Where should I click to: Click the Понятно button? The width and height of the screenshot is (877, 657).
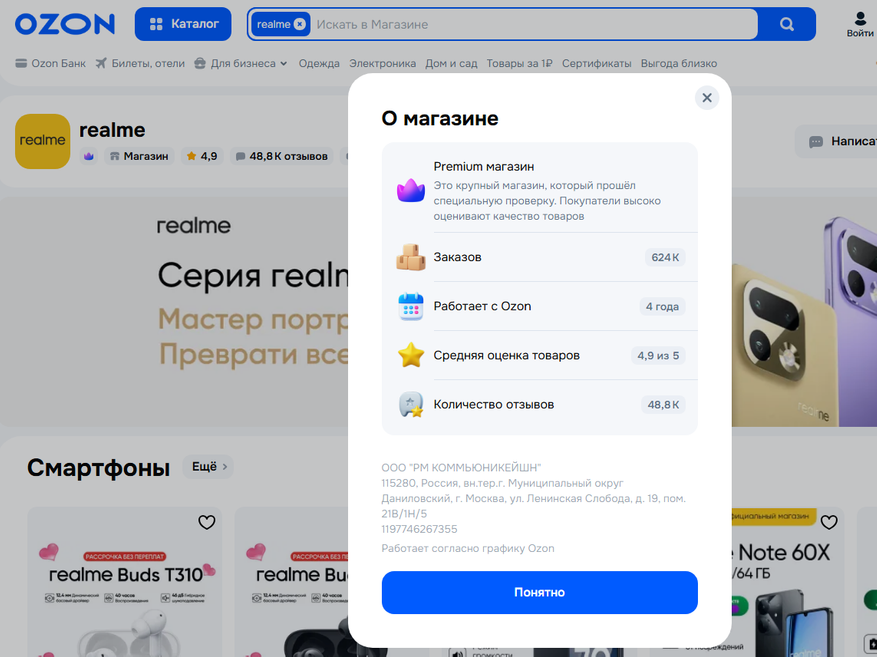pos(539,592)
